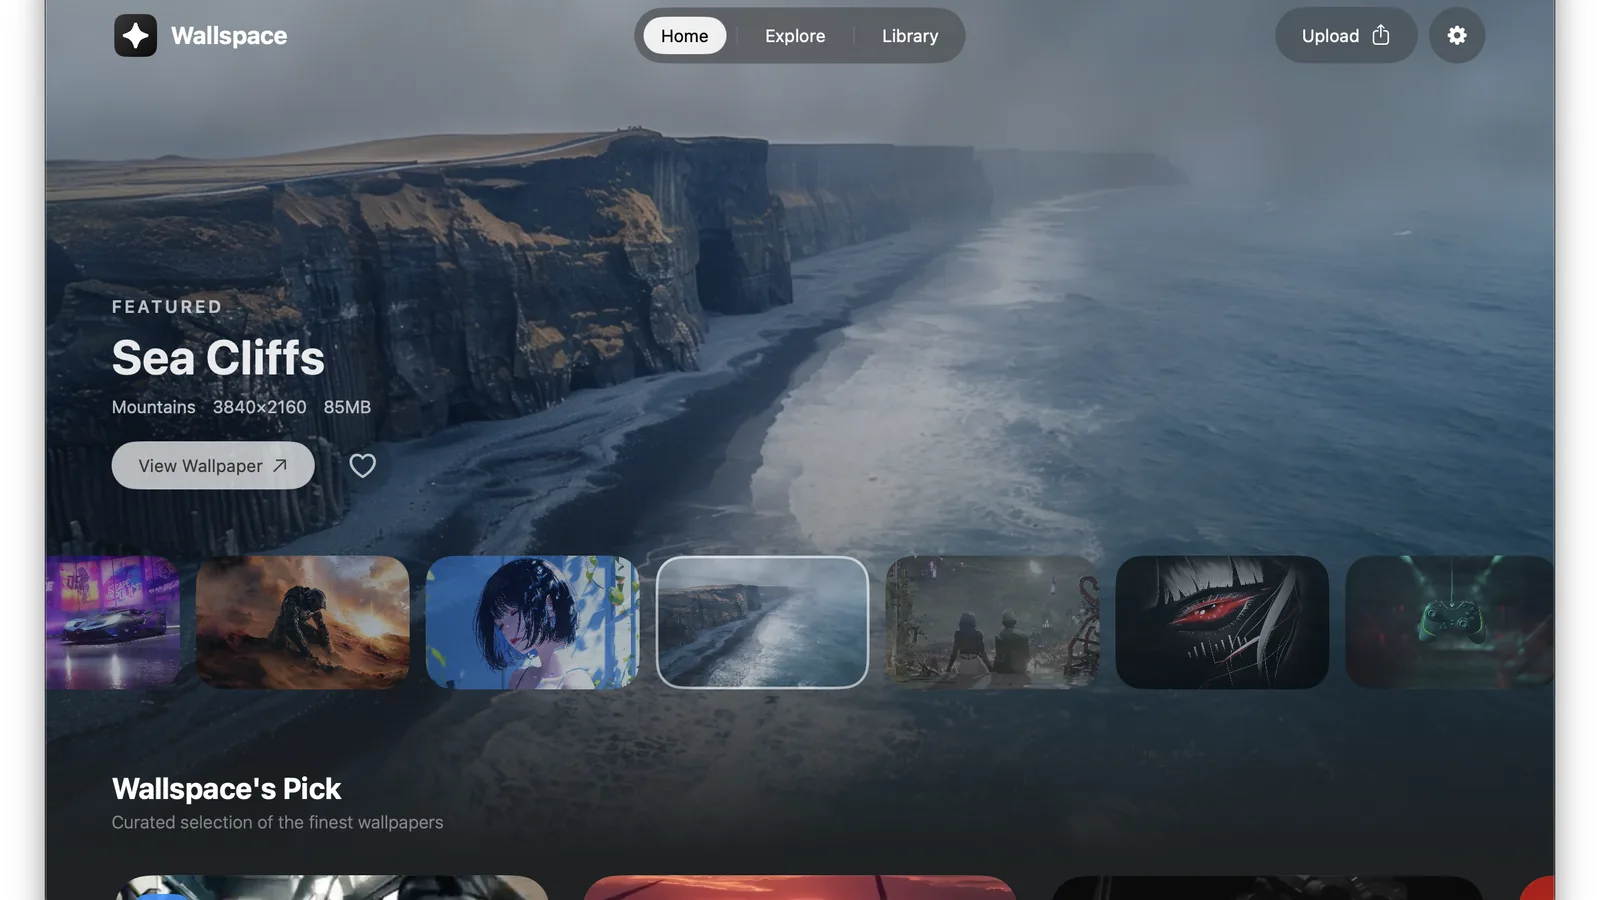The width and height of the screenshot is (1600, 900).
Task: Select the neon sports car thumbnail
Action: 113,622
